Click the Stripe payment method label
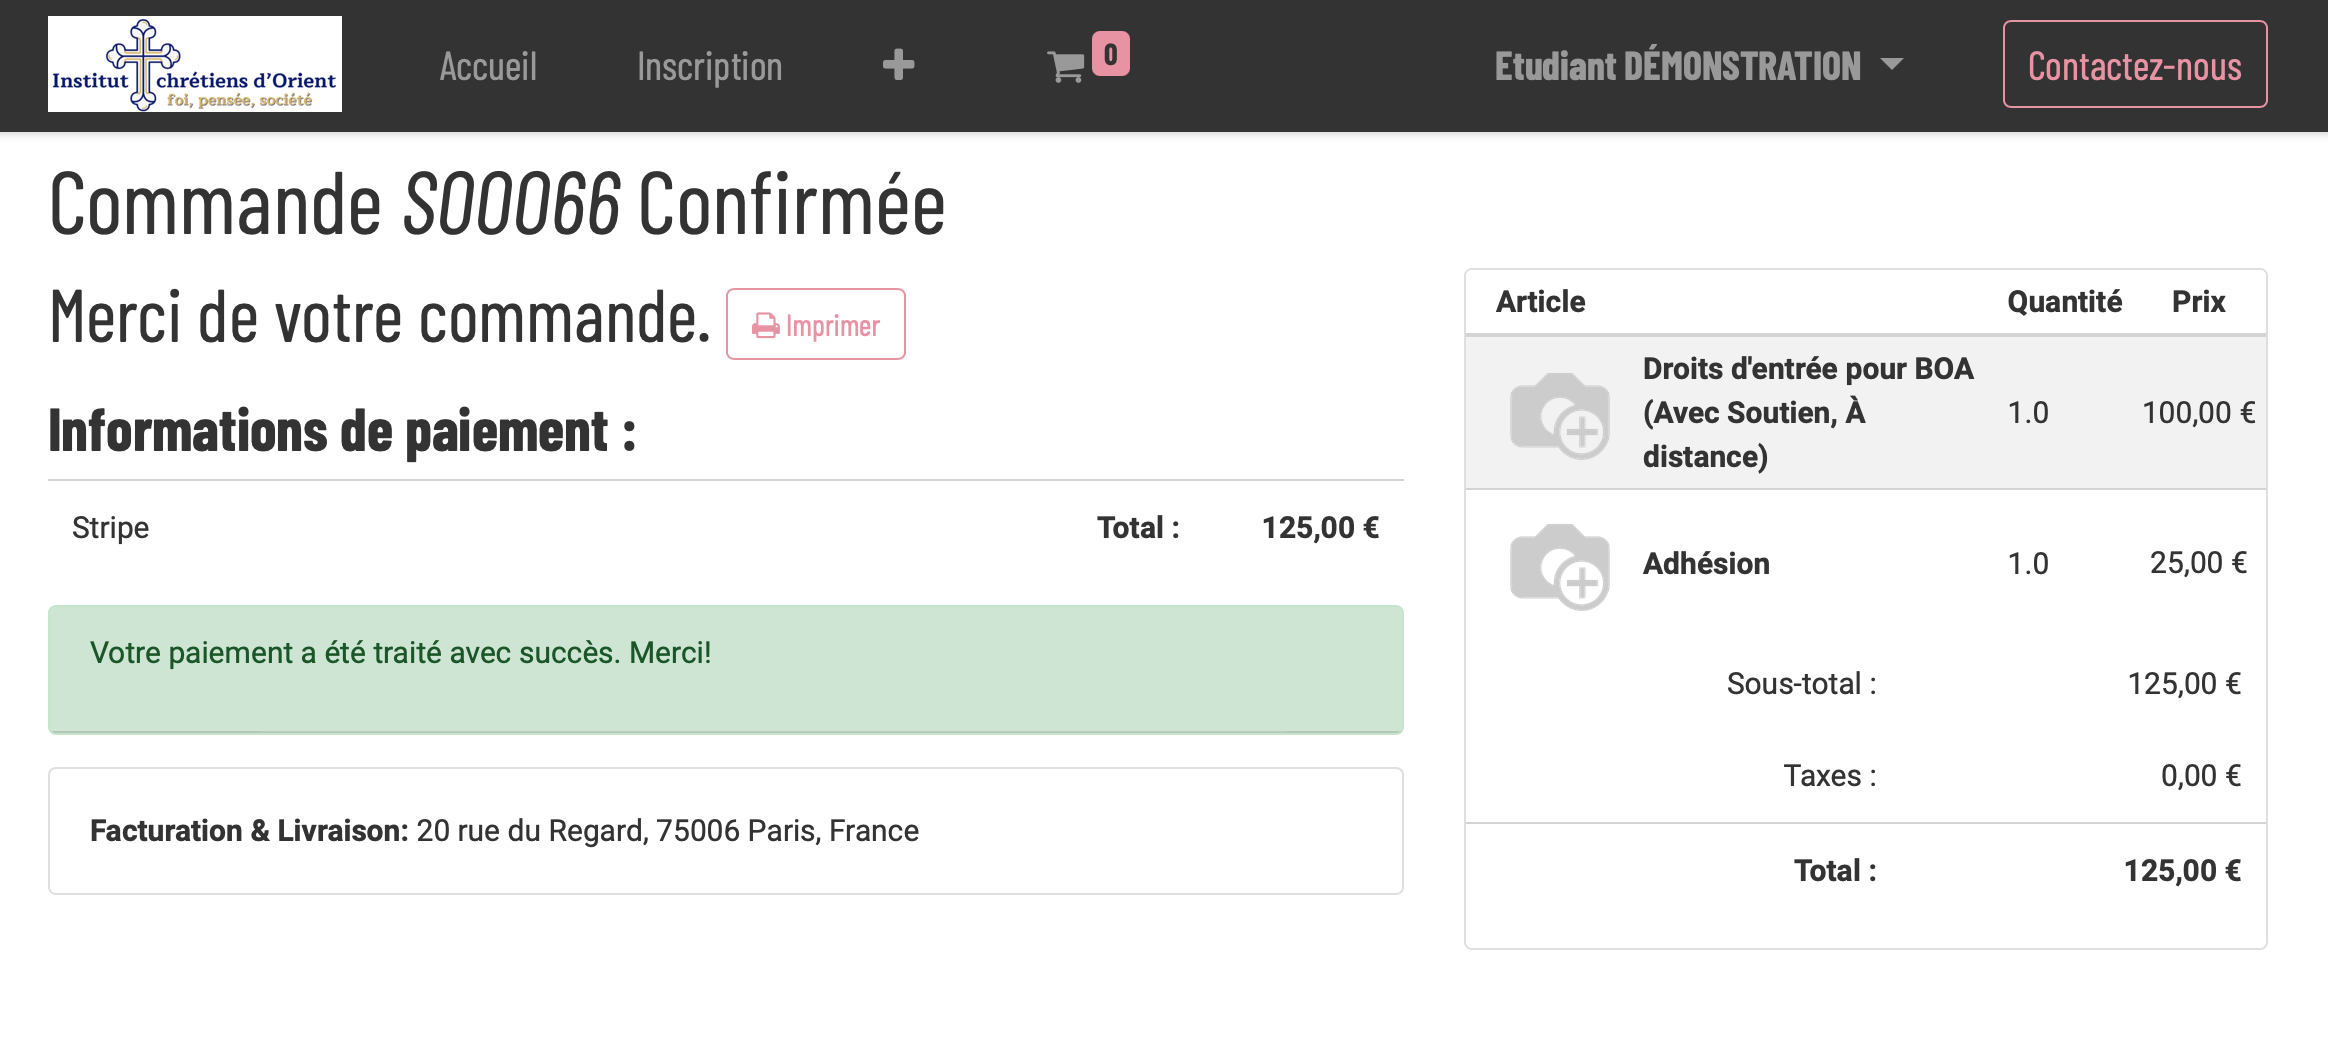The image size is (2328, 1056). pyautogui.click(x=110, y=528)
